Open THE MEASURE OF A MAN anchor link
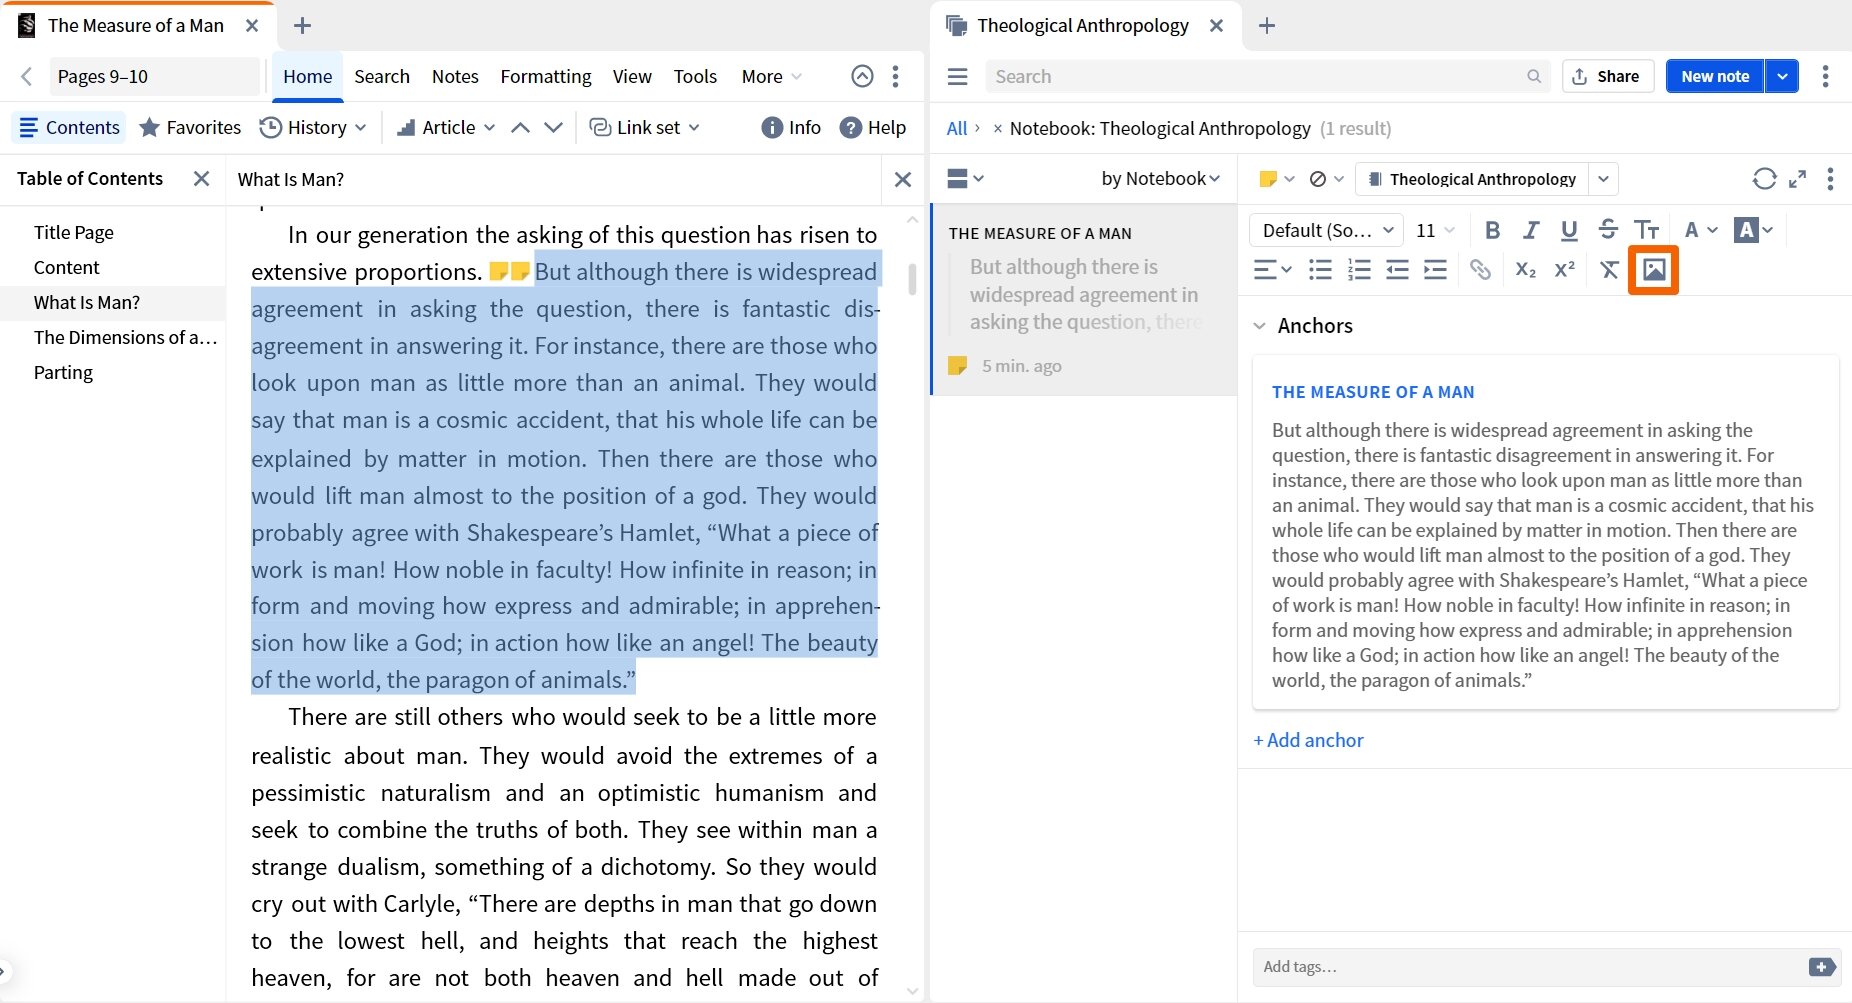The width and height of the screenshot is (1852, 1003). (1373, 392)
